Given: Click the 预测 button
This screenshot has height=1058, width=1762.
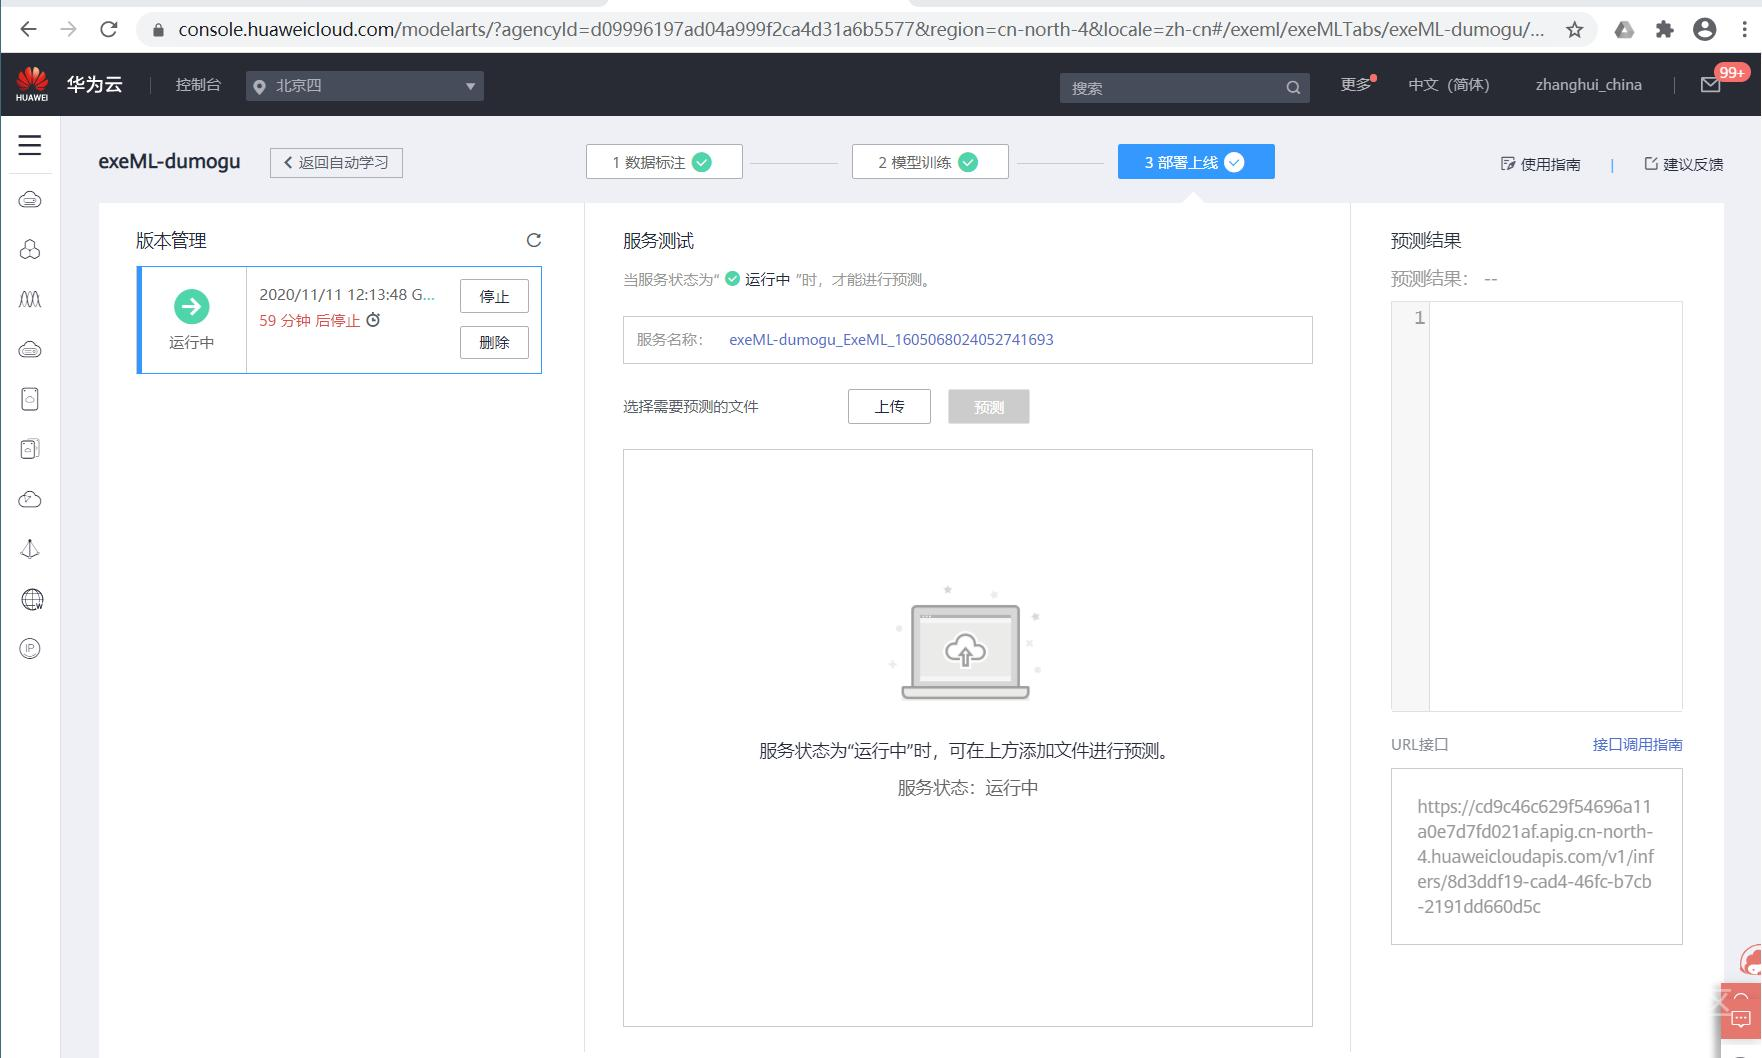Looking at the screenshot, I should [x=989, y=406].
